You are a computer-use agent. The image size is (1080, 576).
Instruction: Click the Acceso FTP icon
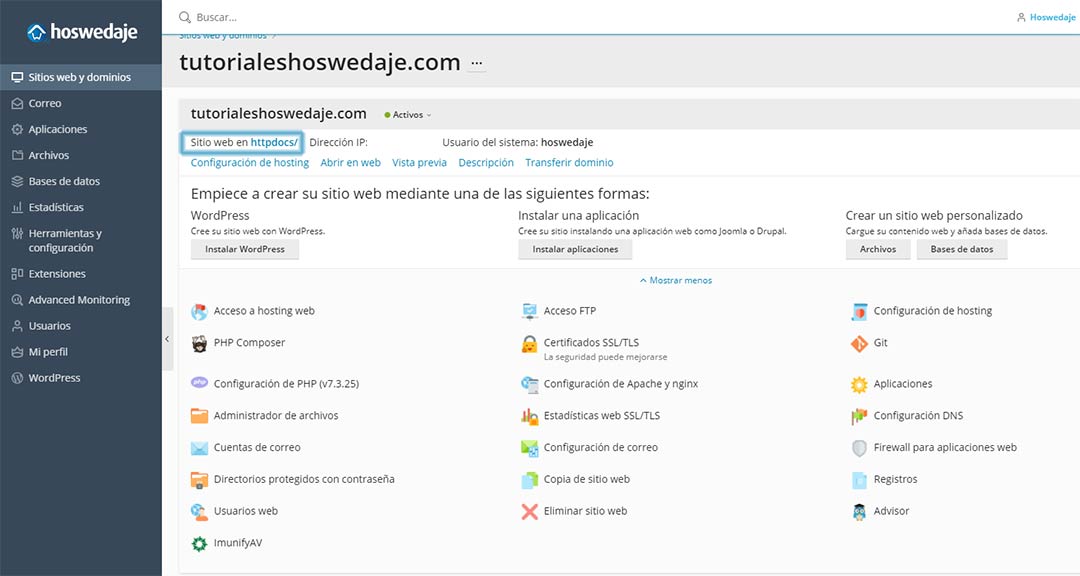click(529, 311)
